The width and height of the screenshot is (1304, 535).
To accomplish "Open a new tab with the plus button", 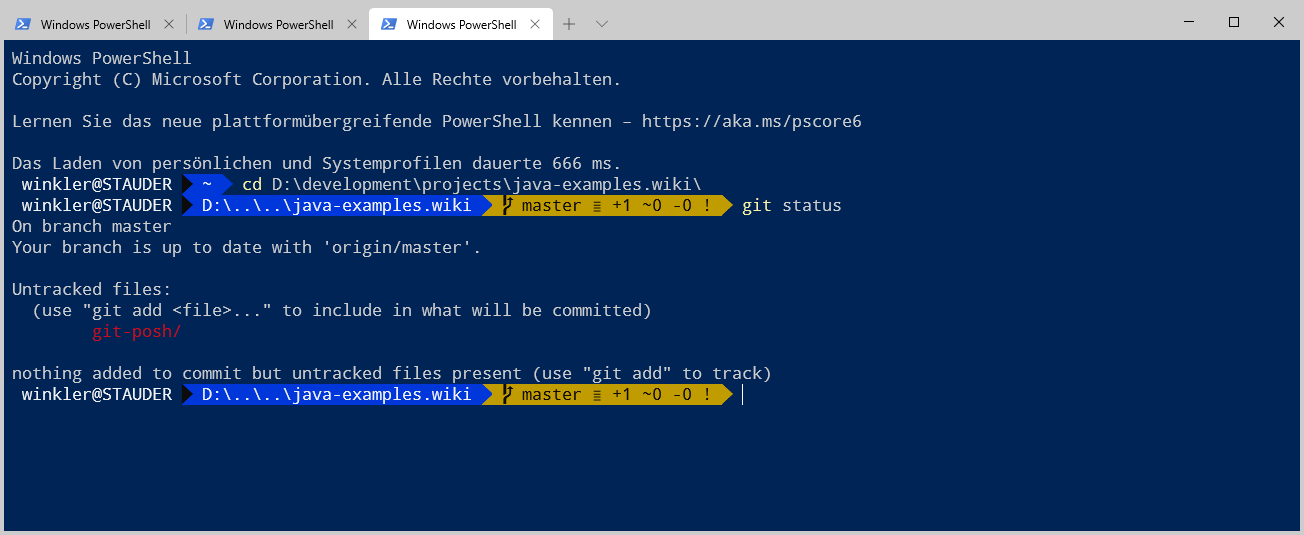I will click(569, 24).
